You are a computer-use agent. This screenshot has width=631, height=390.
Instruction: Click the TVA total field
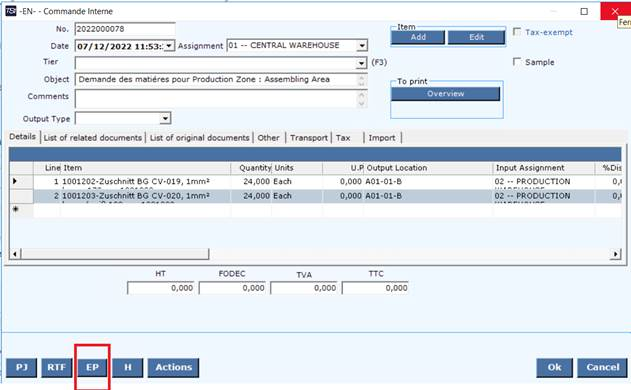(304, 288)
